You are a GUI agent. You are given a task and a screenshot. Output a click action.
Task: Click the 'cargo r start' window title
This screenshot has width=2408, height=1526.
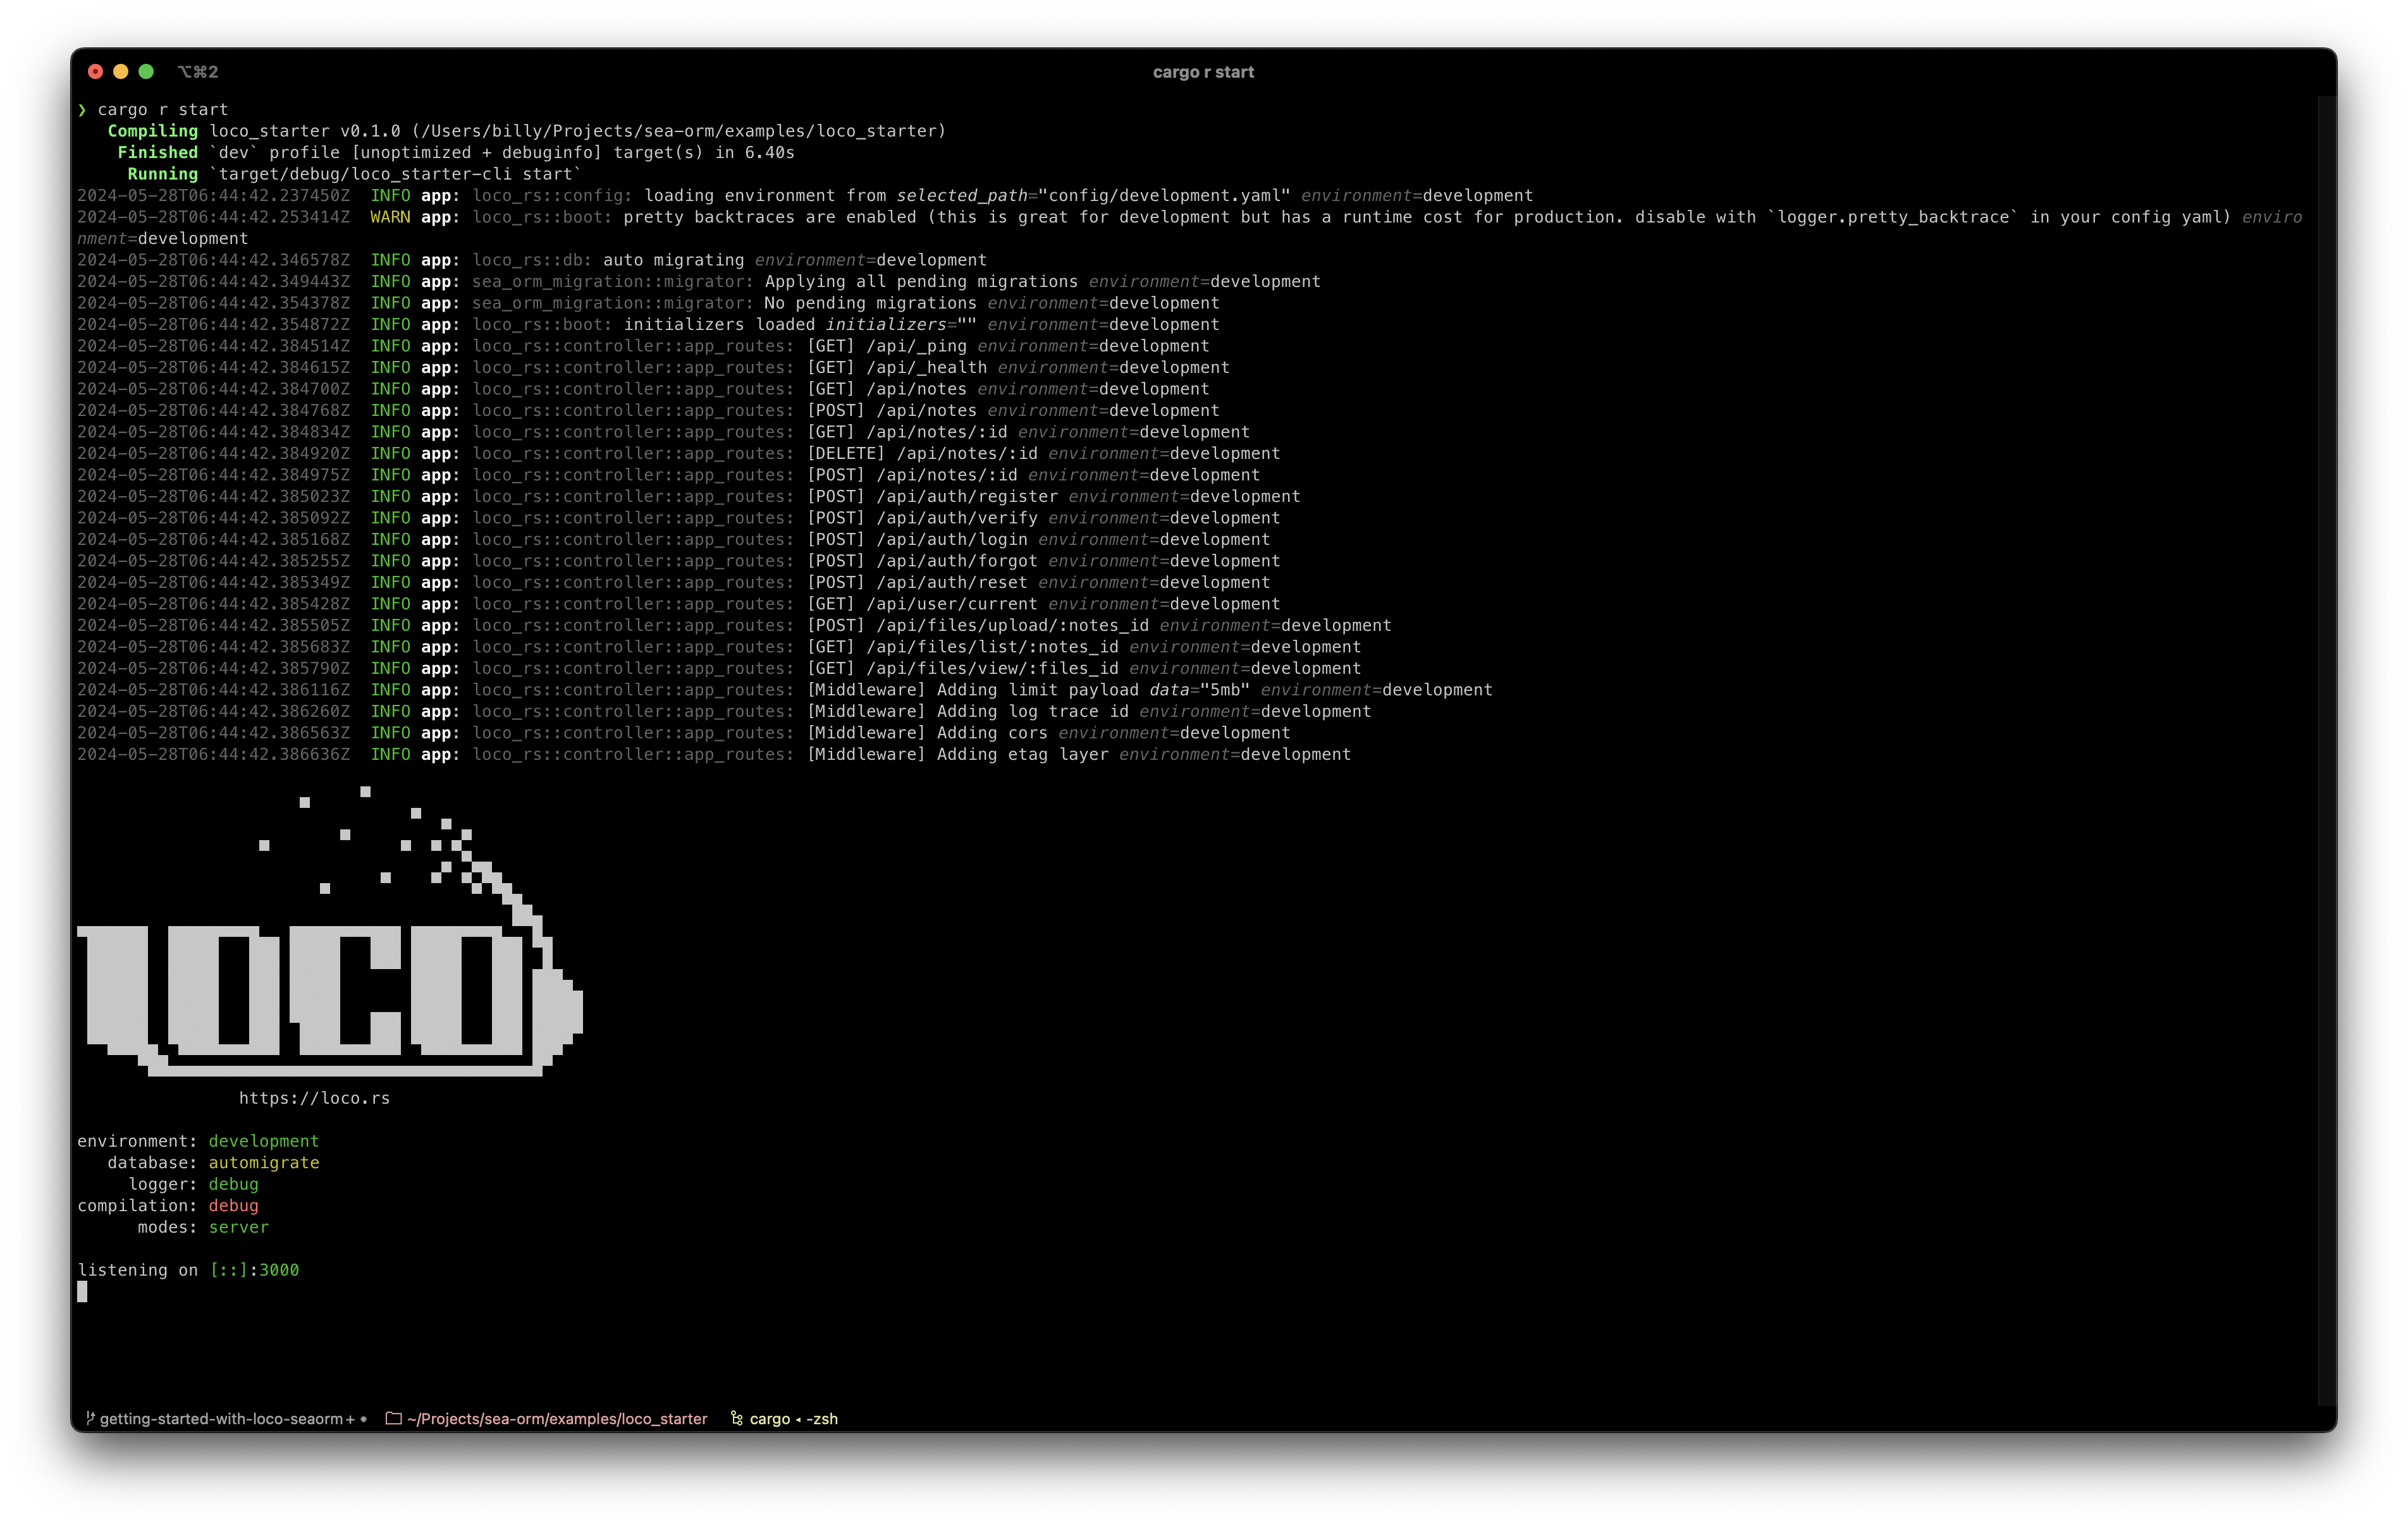point(1203,72)
